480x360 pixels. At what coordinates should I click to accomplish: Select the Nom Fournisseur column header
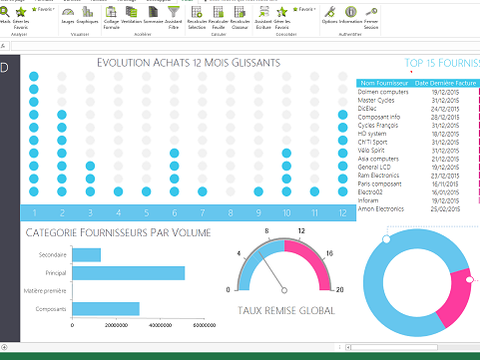point(384,83)
